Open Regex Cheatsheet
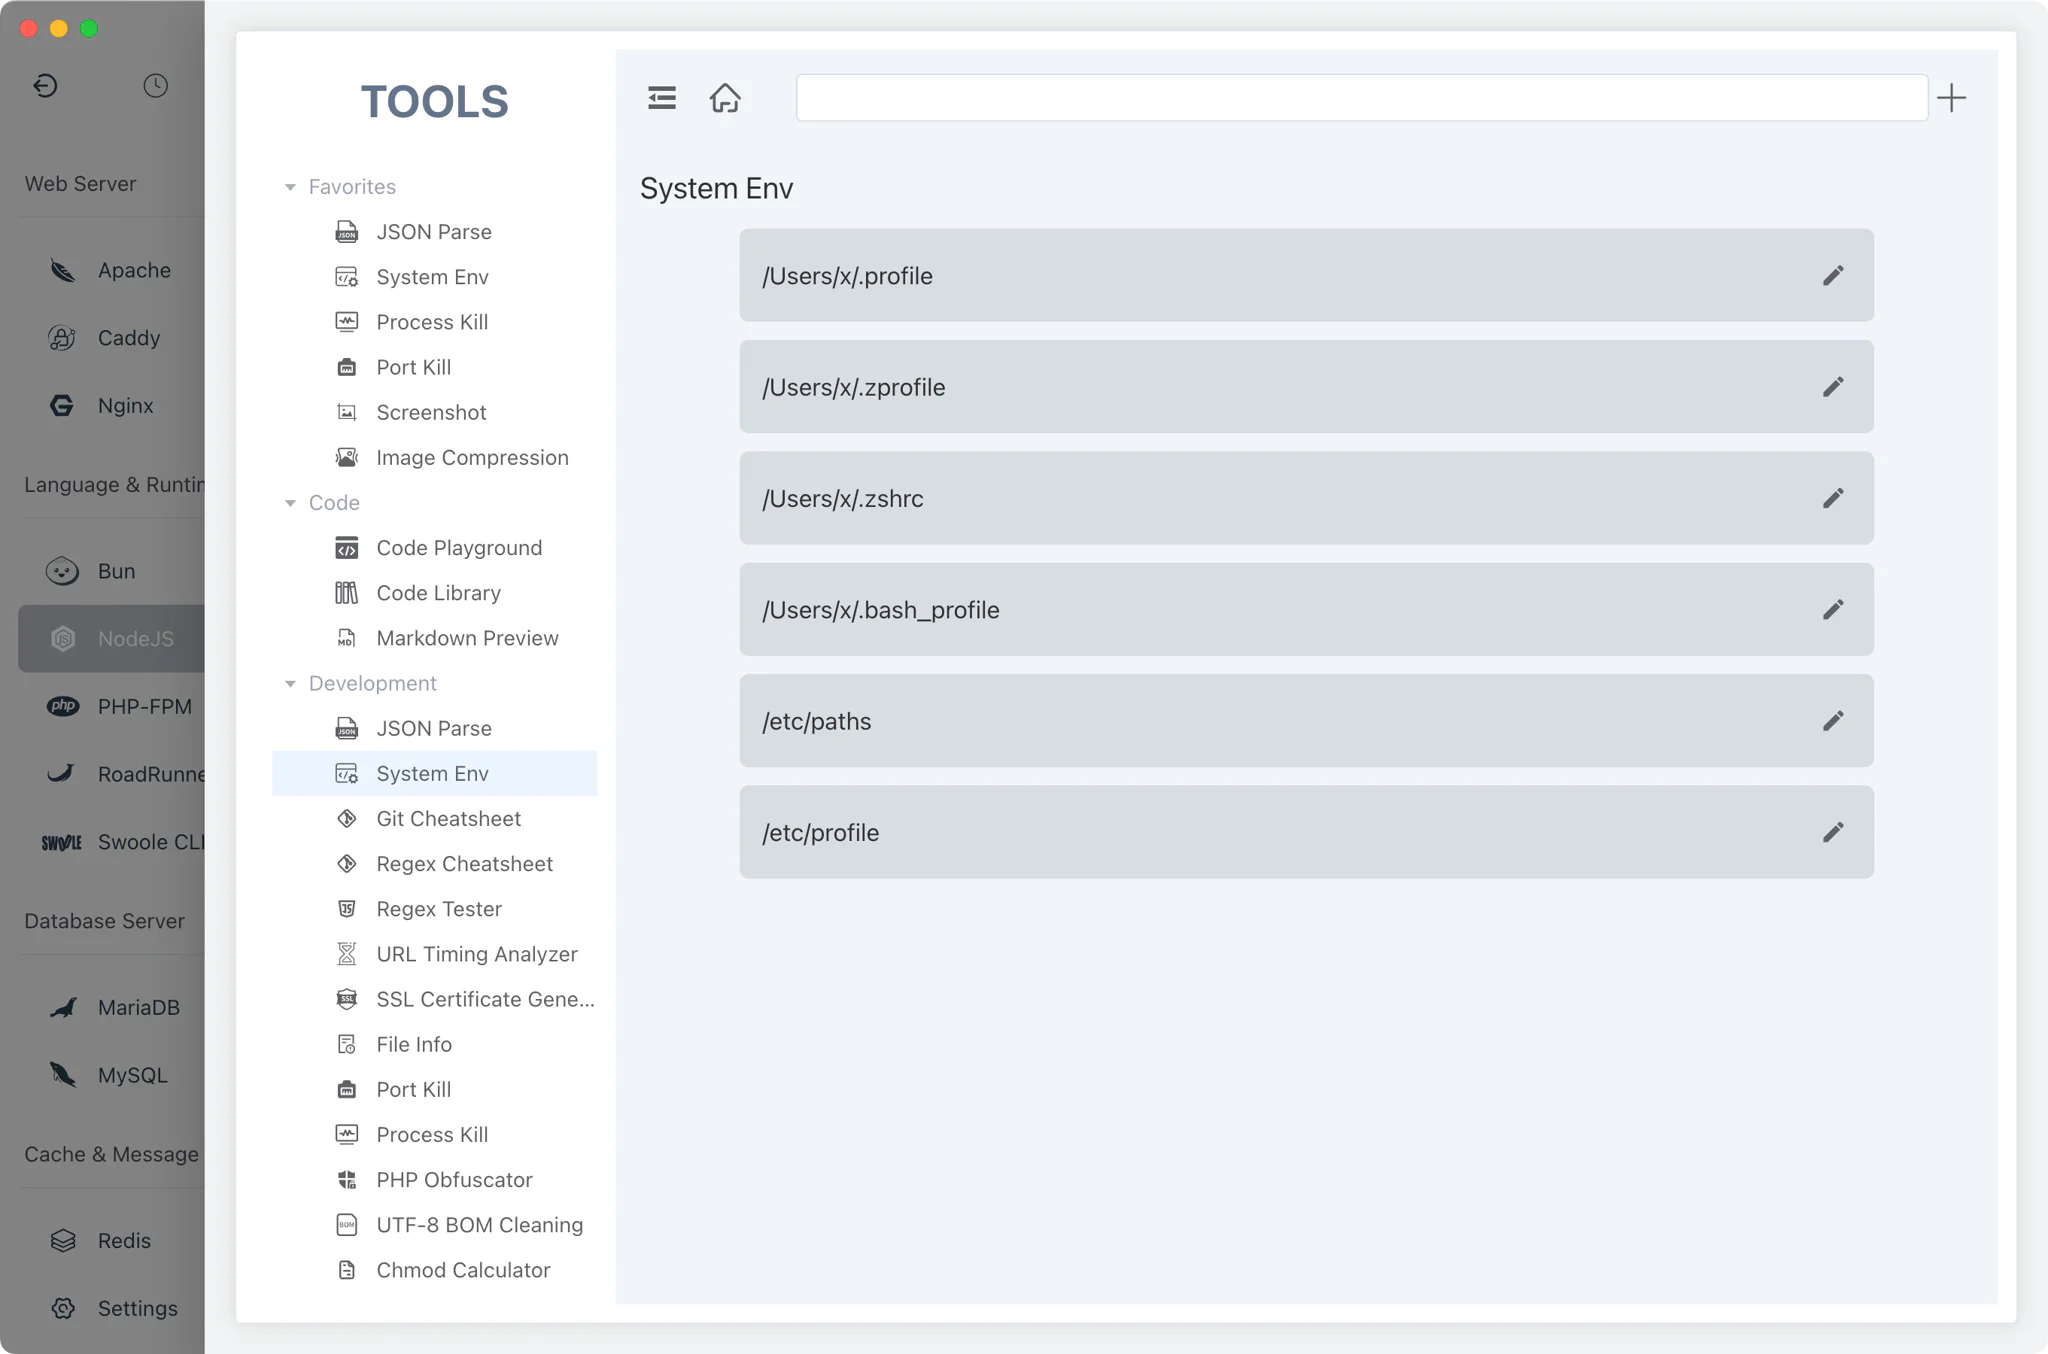 point(434,863)
